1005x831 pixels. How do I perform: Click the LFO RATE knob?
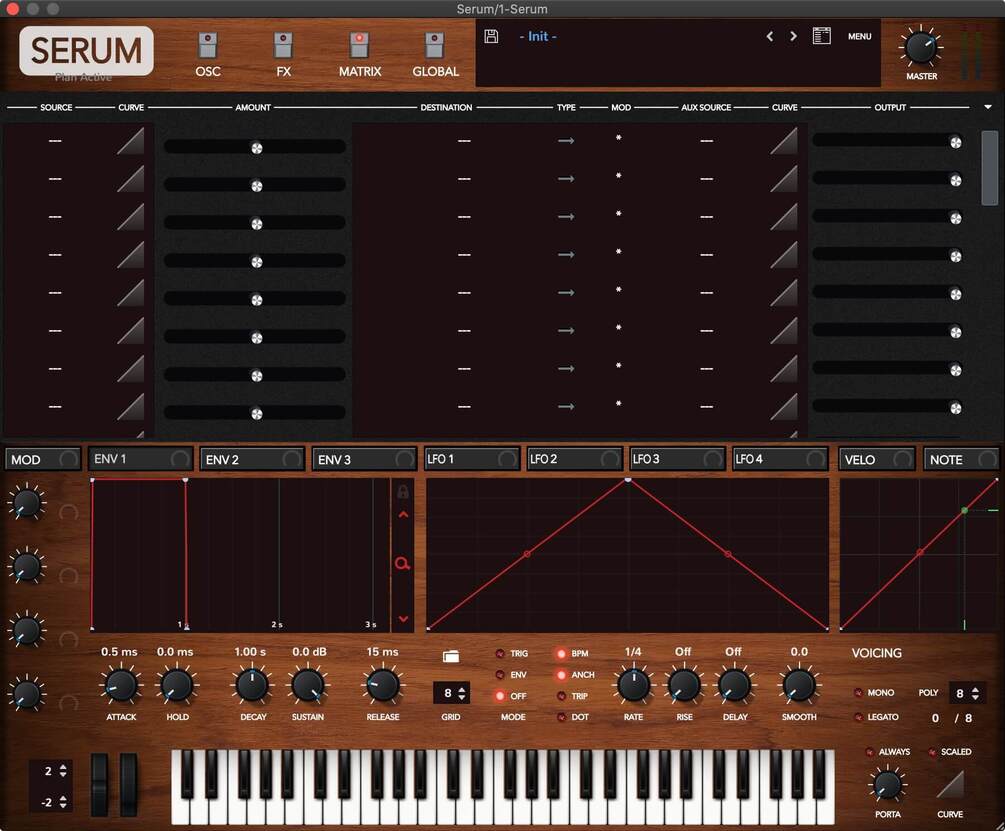633,685
